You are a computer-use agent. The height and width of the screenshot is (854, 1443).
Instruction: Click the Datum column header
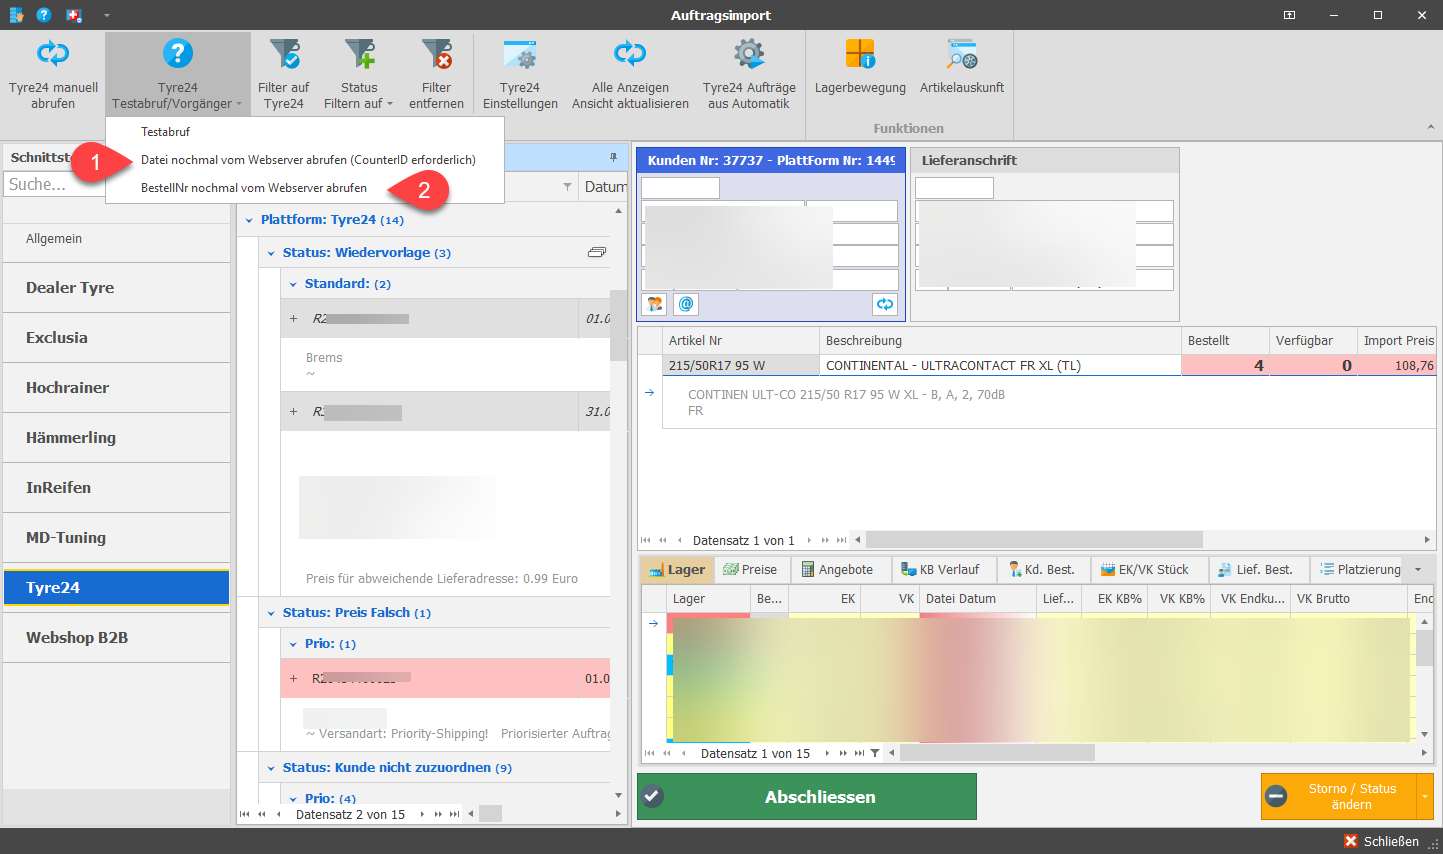pyautogui.click(x=604, y=187)
